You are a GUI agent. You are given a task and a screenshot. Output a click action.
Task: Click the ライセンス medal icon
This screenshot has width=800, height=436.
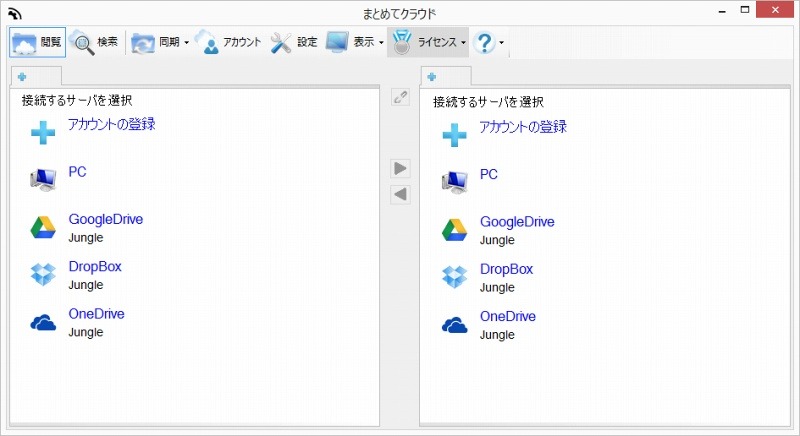(402, 42)
